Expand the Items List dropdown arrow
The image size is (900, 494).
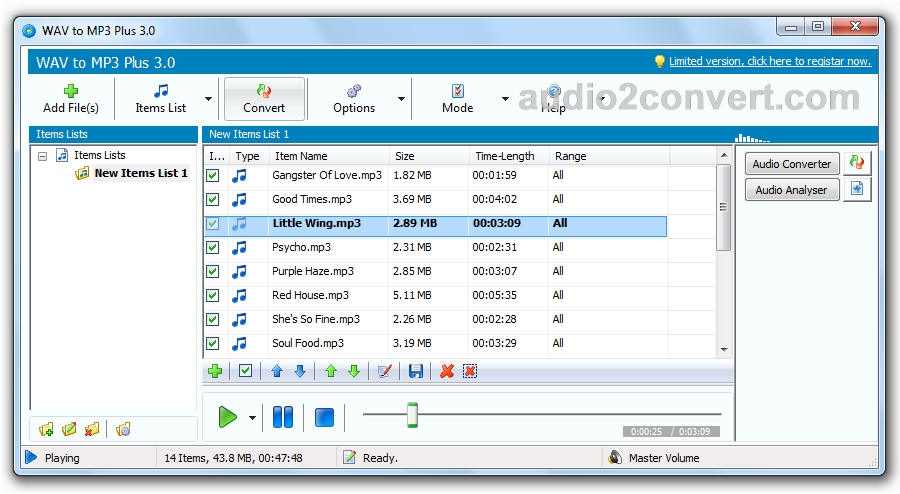(208, 99)
